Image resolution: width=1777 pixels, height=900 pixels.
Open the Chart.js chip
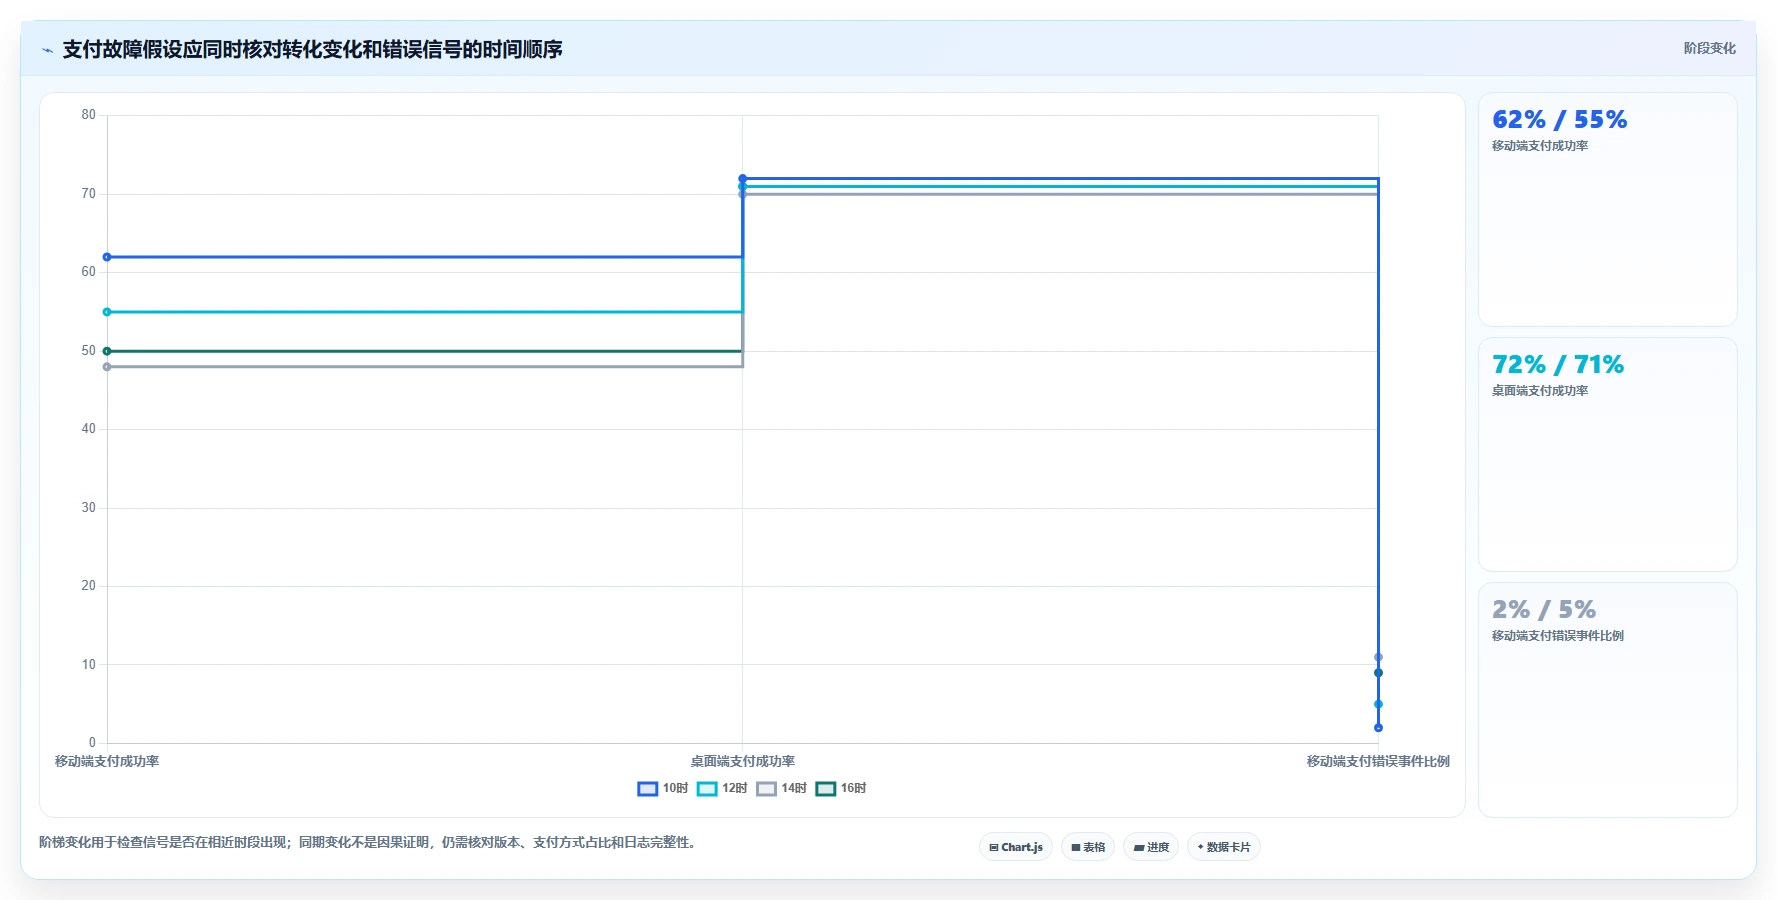(1016, 847)
